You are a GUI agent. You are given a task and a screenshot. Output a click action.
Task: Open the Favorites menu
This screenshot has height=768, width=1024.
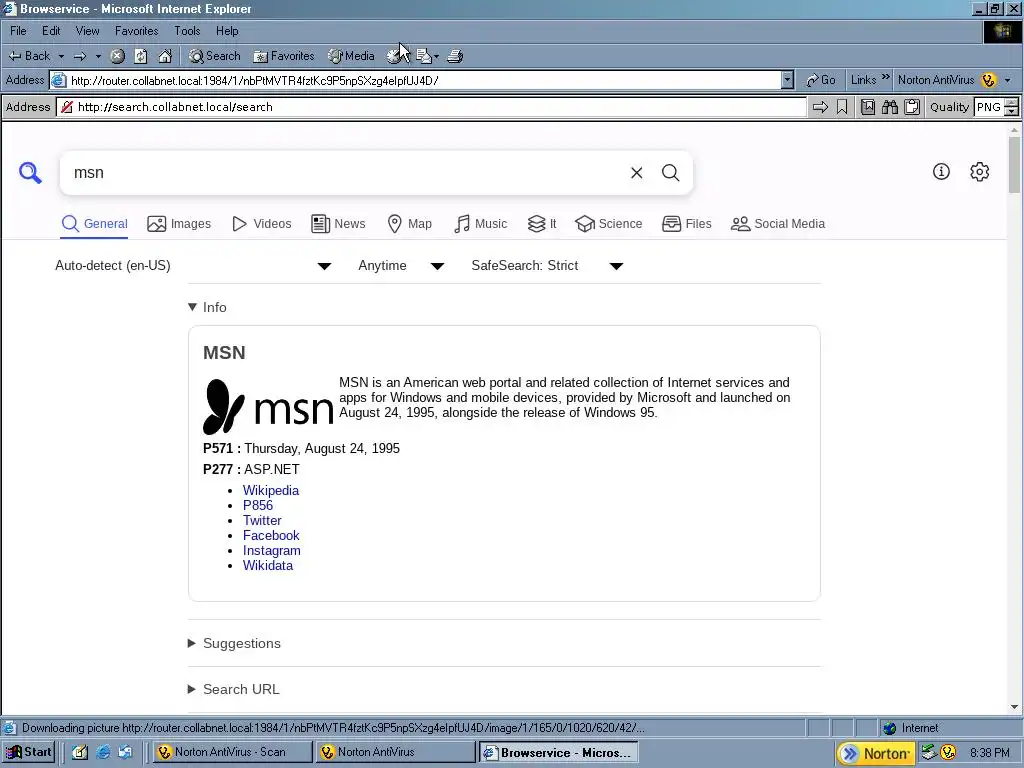136,31
